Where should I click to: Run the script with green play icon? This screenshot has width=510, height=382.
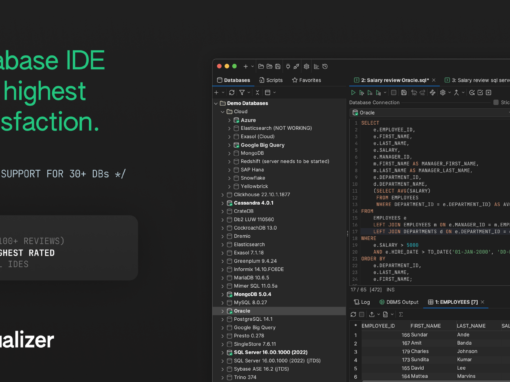coord(353,93)
